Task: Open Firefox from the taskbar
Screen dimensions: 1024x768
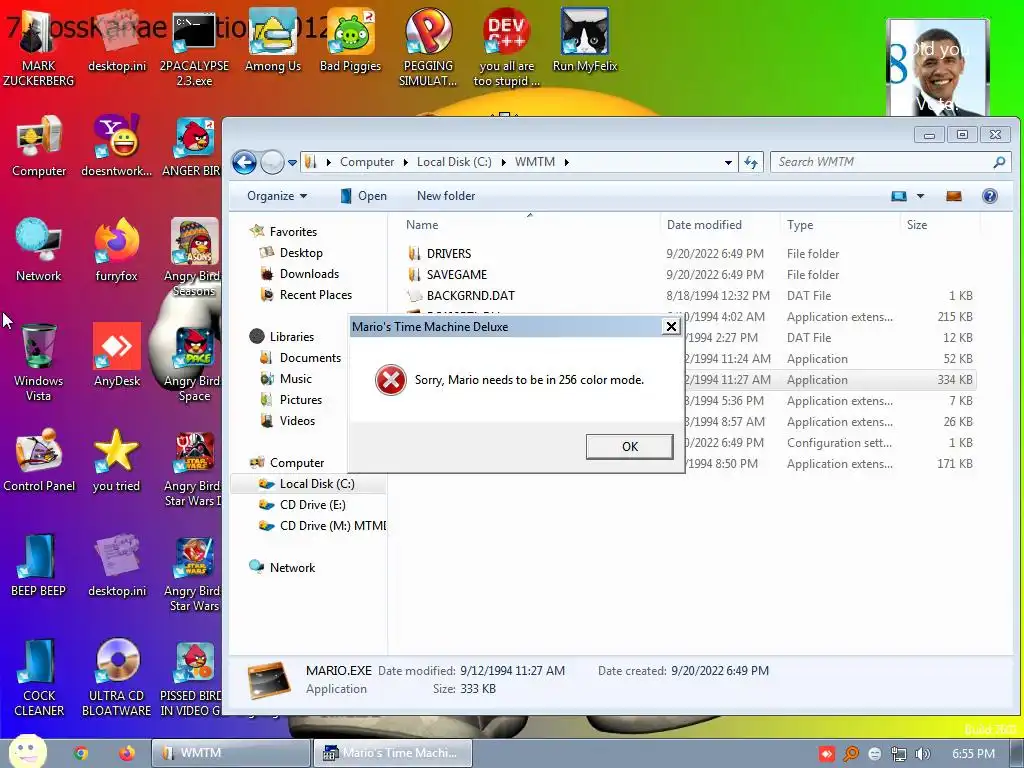Action: [x=127, y=753]
